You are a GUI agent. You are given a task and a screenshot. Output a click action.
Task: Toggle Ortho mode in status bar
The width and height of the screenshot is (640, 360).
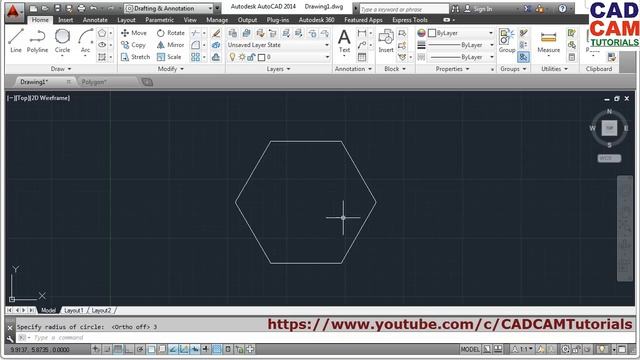tap(129, 349)
